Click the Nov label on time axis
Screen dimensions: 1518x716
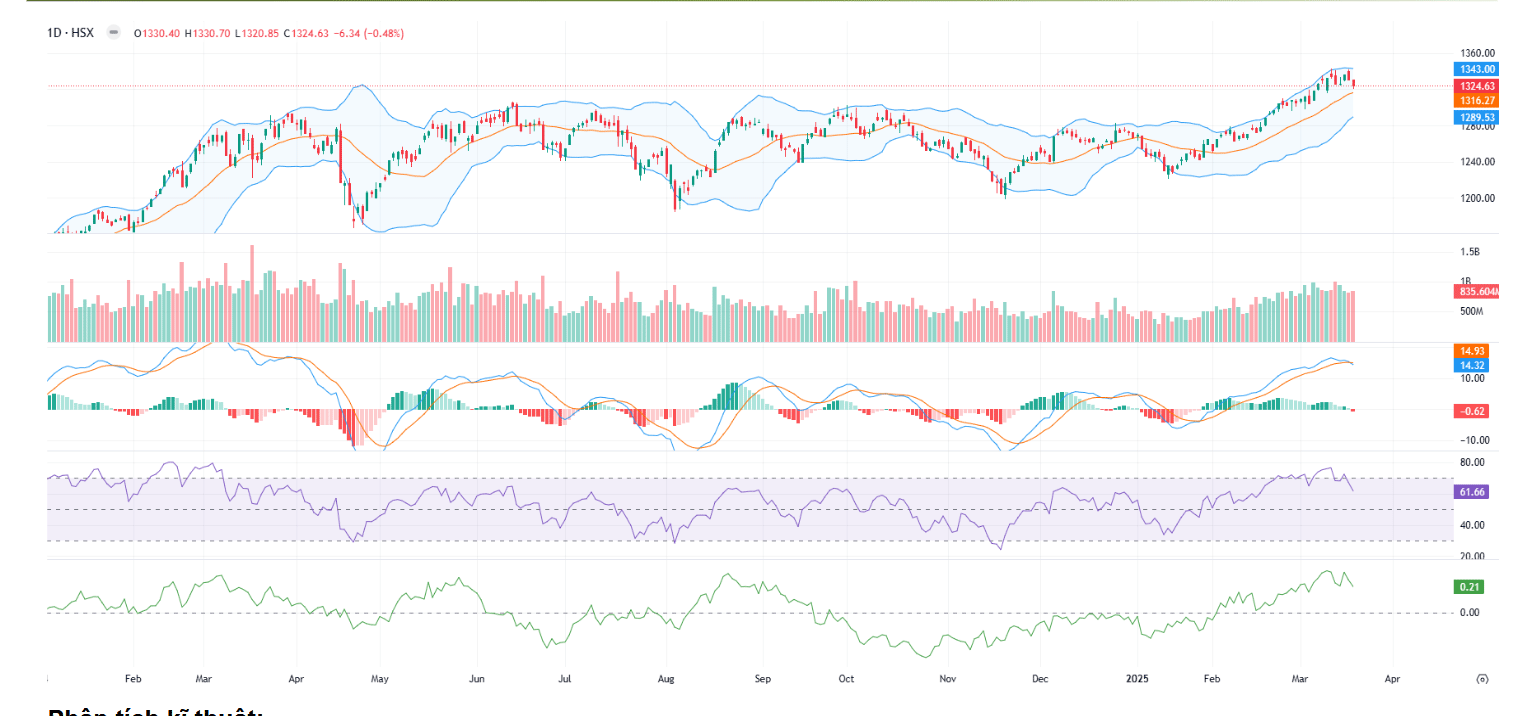949,679
